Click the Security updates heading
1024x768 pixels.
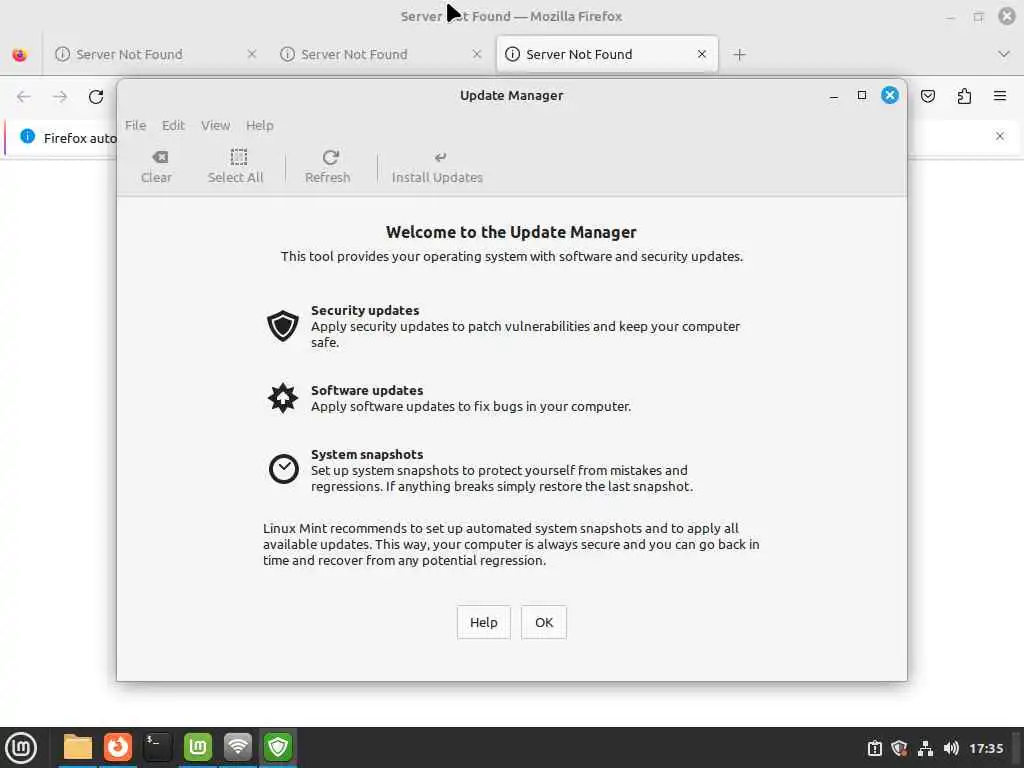(365, 310)
